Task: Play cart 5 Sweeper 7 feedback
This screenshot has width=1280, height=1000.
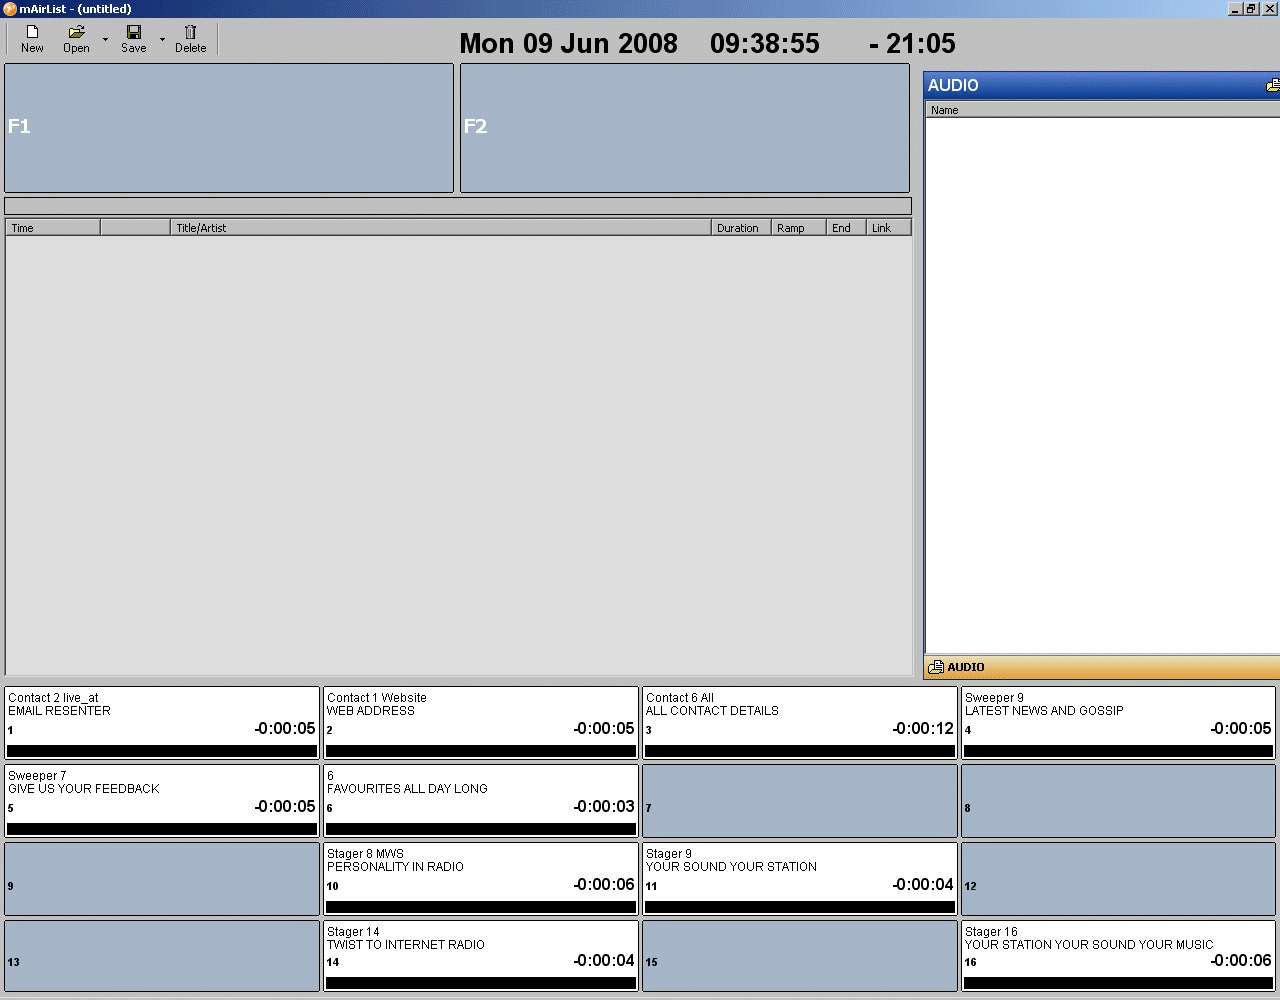Action: coord(162,800)
